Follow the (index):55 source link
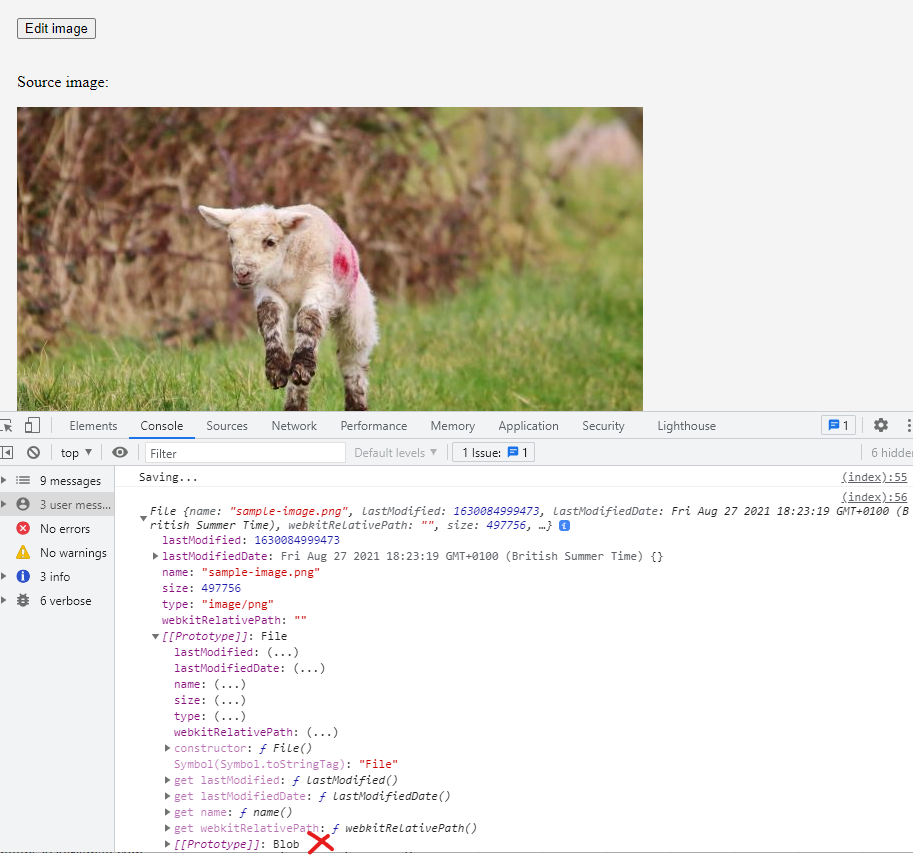The width and height of the screenshot is (913, 855). (872, 476)
